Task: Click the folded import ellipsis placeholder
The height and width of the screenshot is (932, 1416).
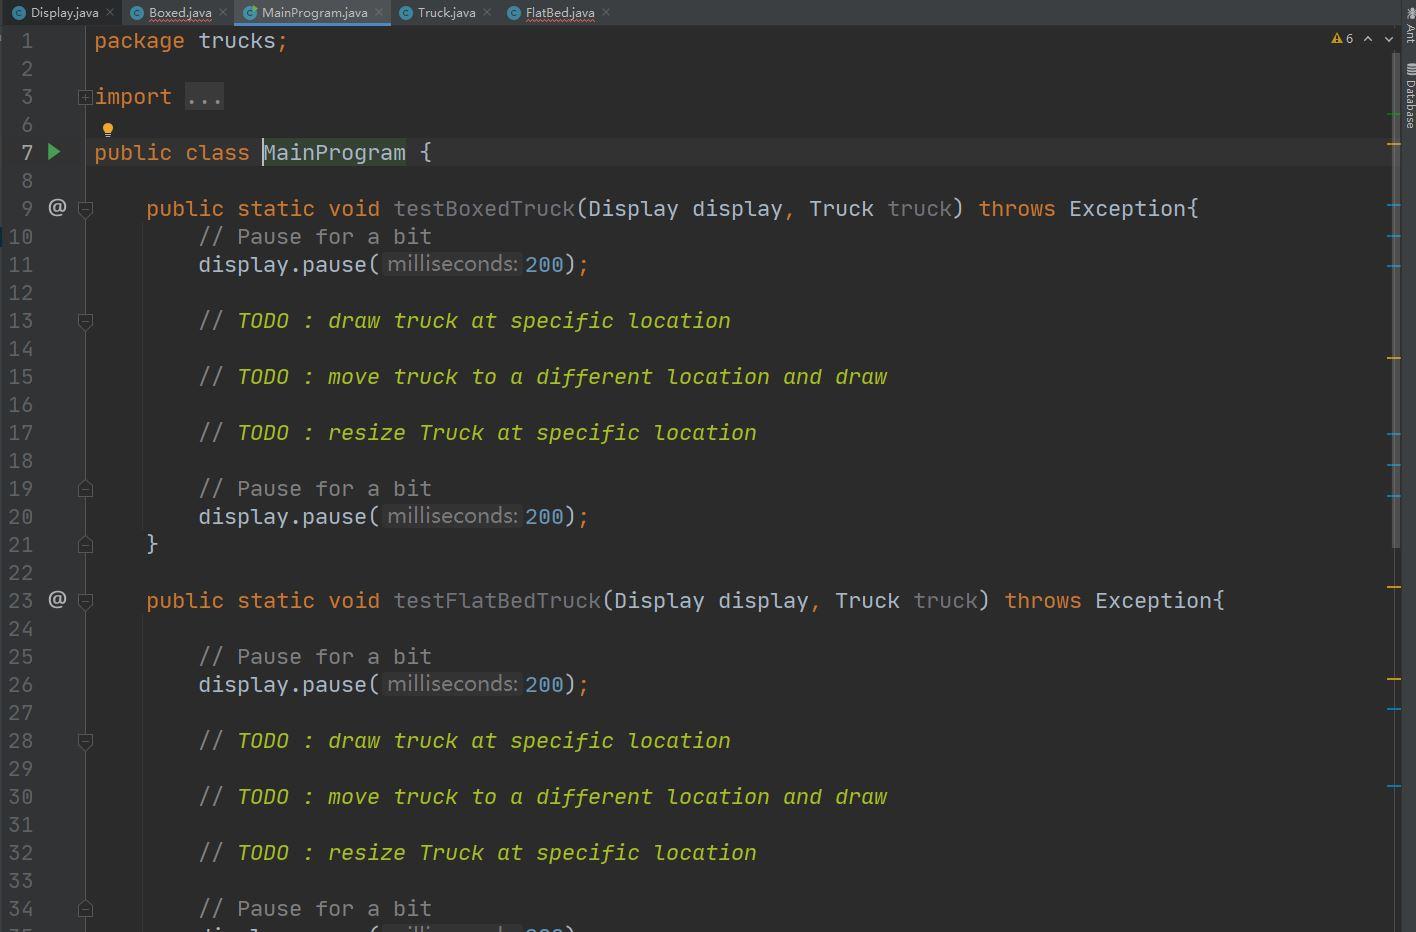Action: tap(204, 97)
